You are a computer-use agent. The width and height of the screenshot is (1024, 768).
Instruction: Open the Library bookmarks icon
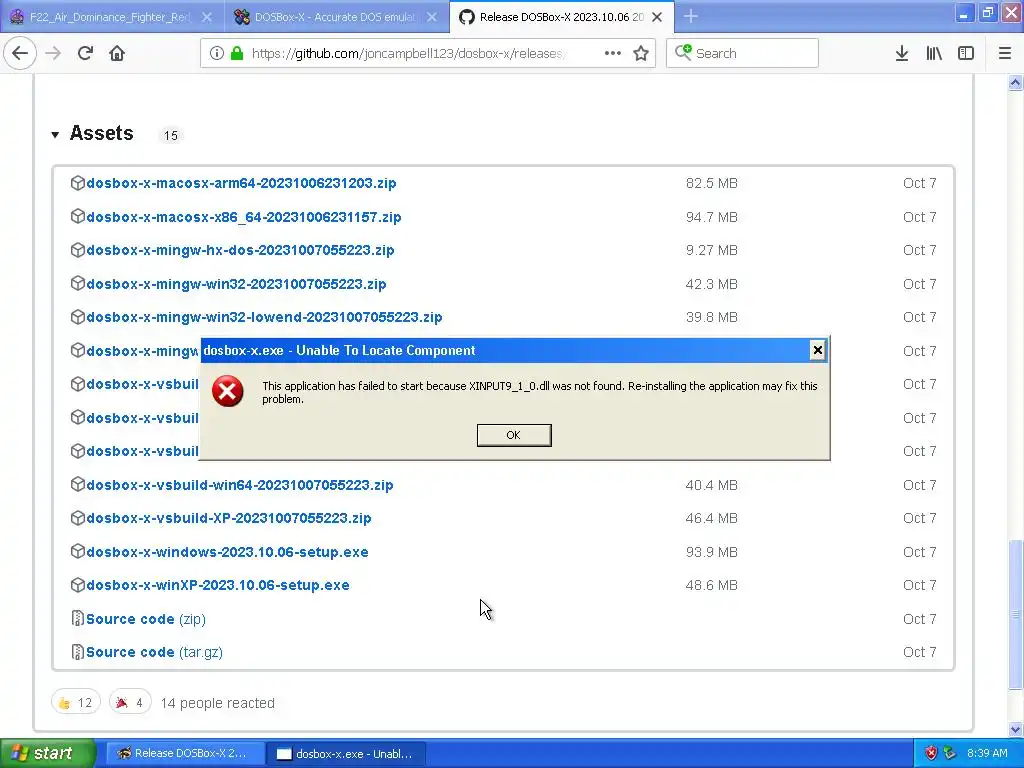pyautogui.click(x=934, y=54)
